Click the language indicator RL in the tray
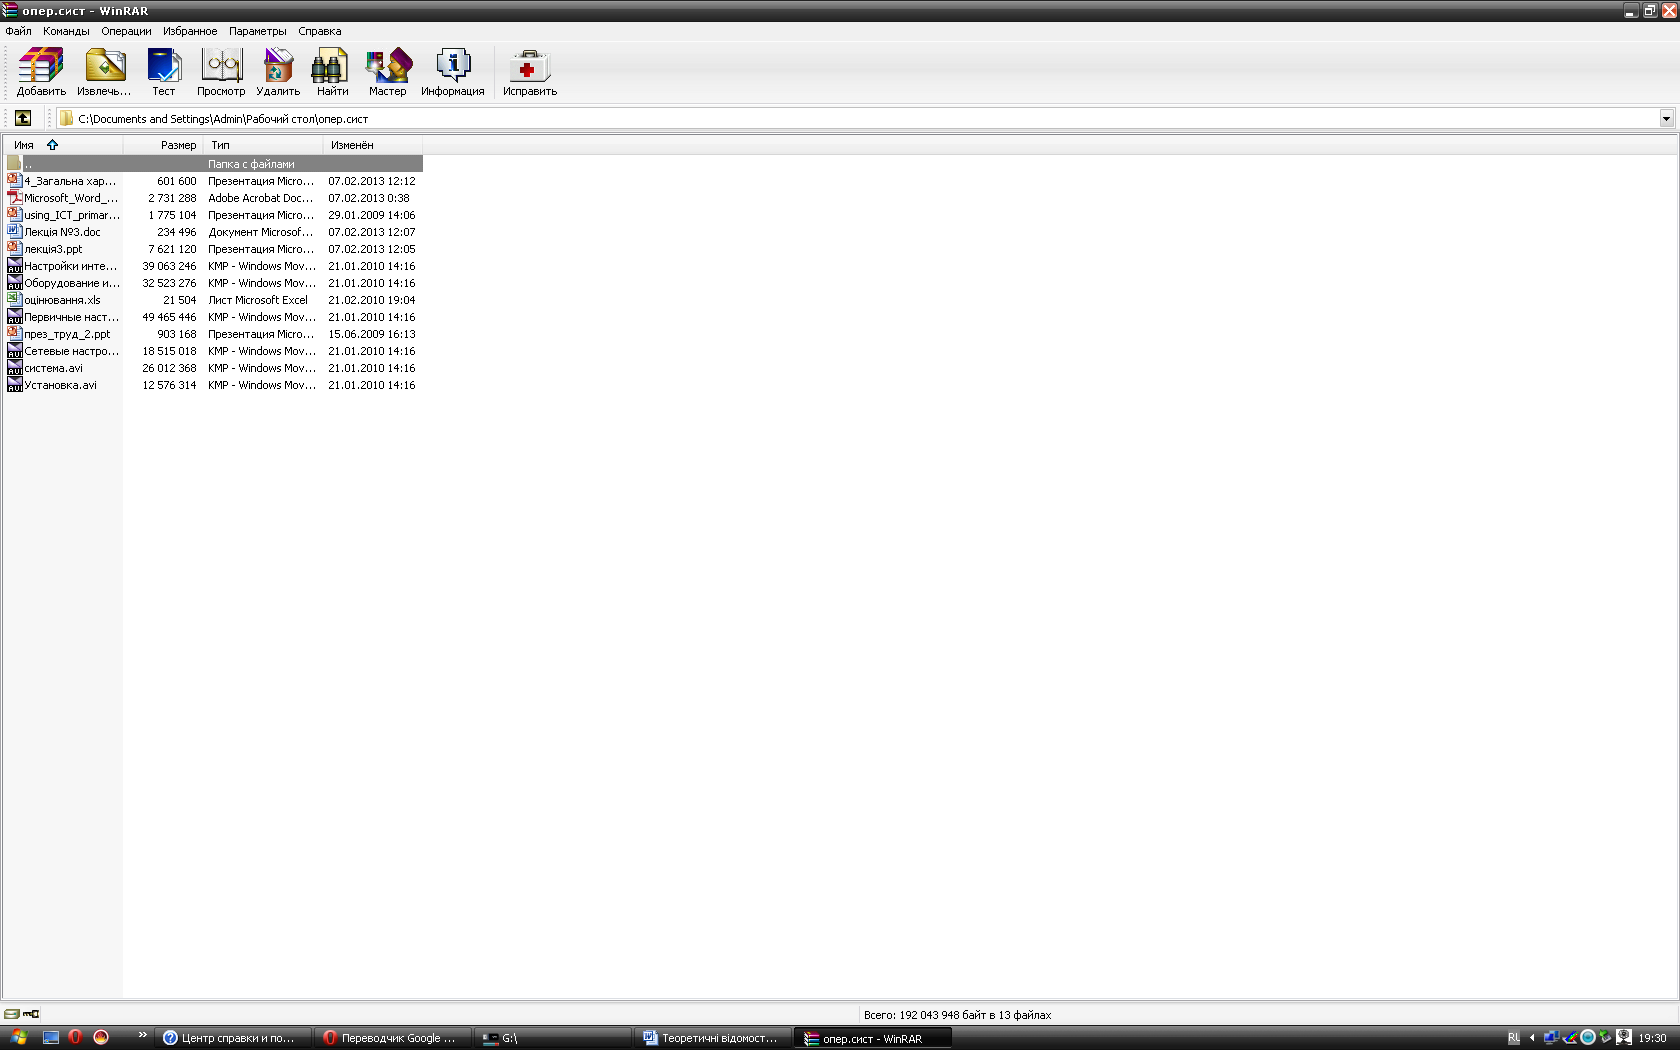Viewport: 1680px width, 1050px height. [1514, 1038]
